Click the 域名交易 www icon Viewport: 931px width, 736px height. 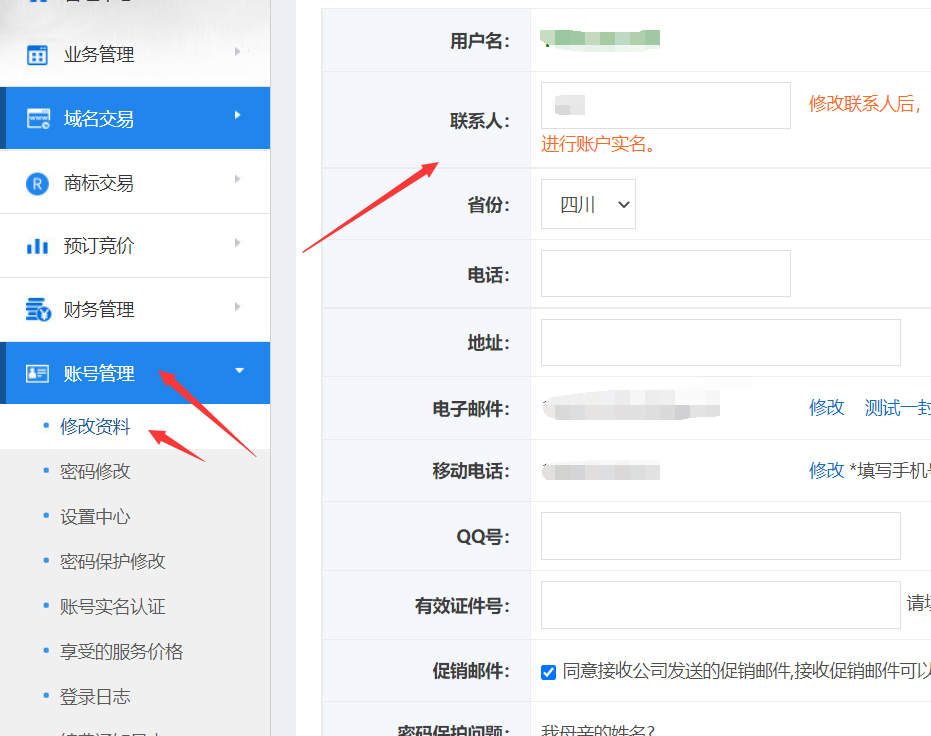click(38, 119)
